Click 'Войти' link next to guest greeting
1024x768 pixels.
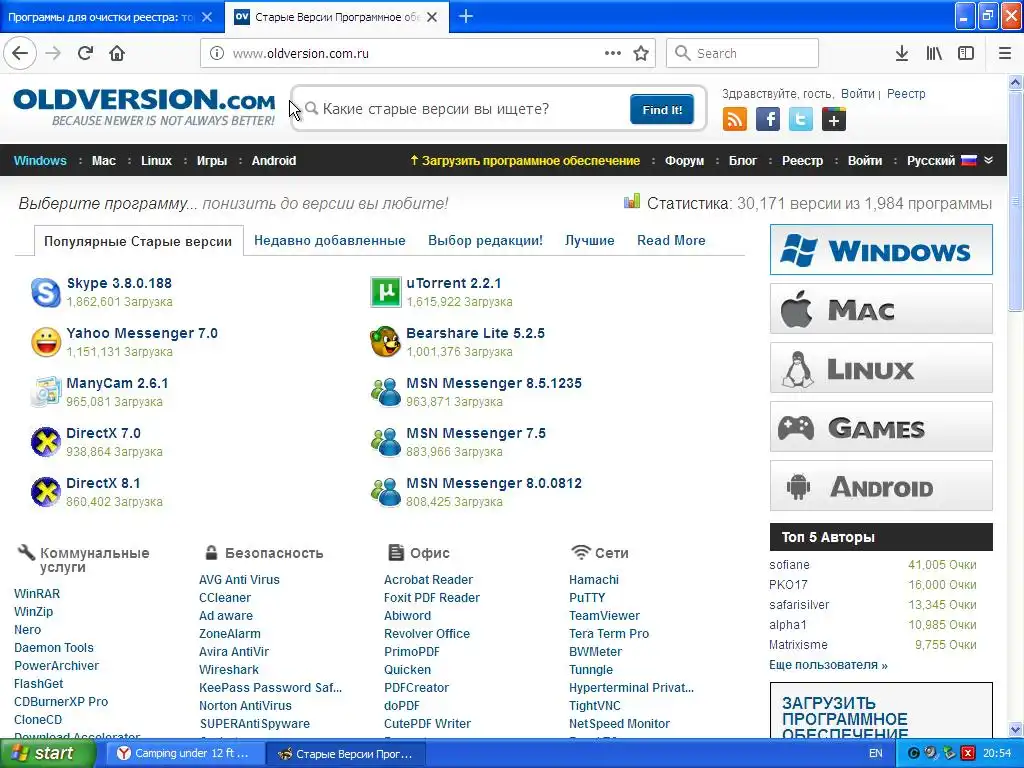tap(857, 93)
